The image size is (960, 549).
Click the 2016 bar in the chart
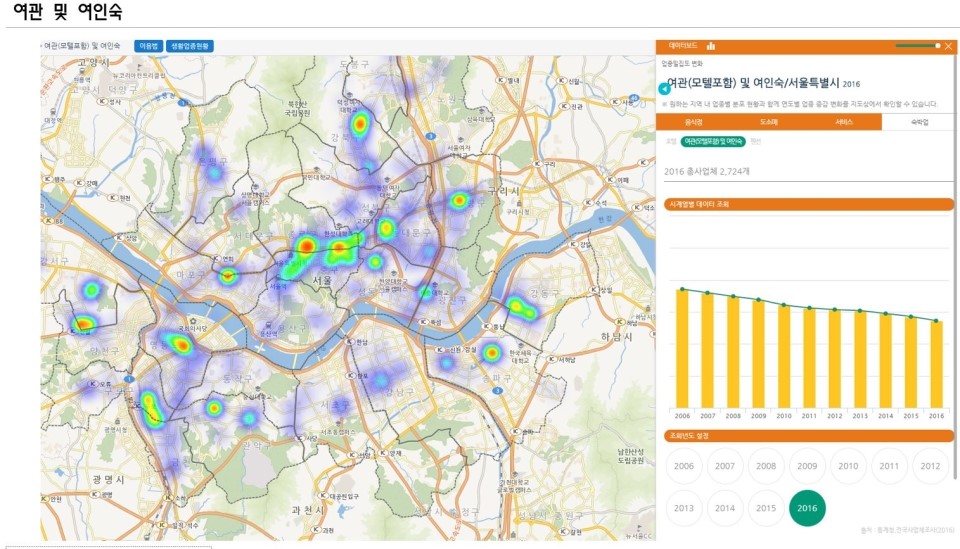coord(936,365)
